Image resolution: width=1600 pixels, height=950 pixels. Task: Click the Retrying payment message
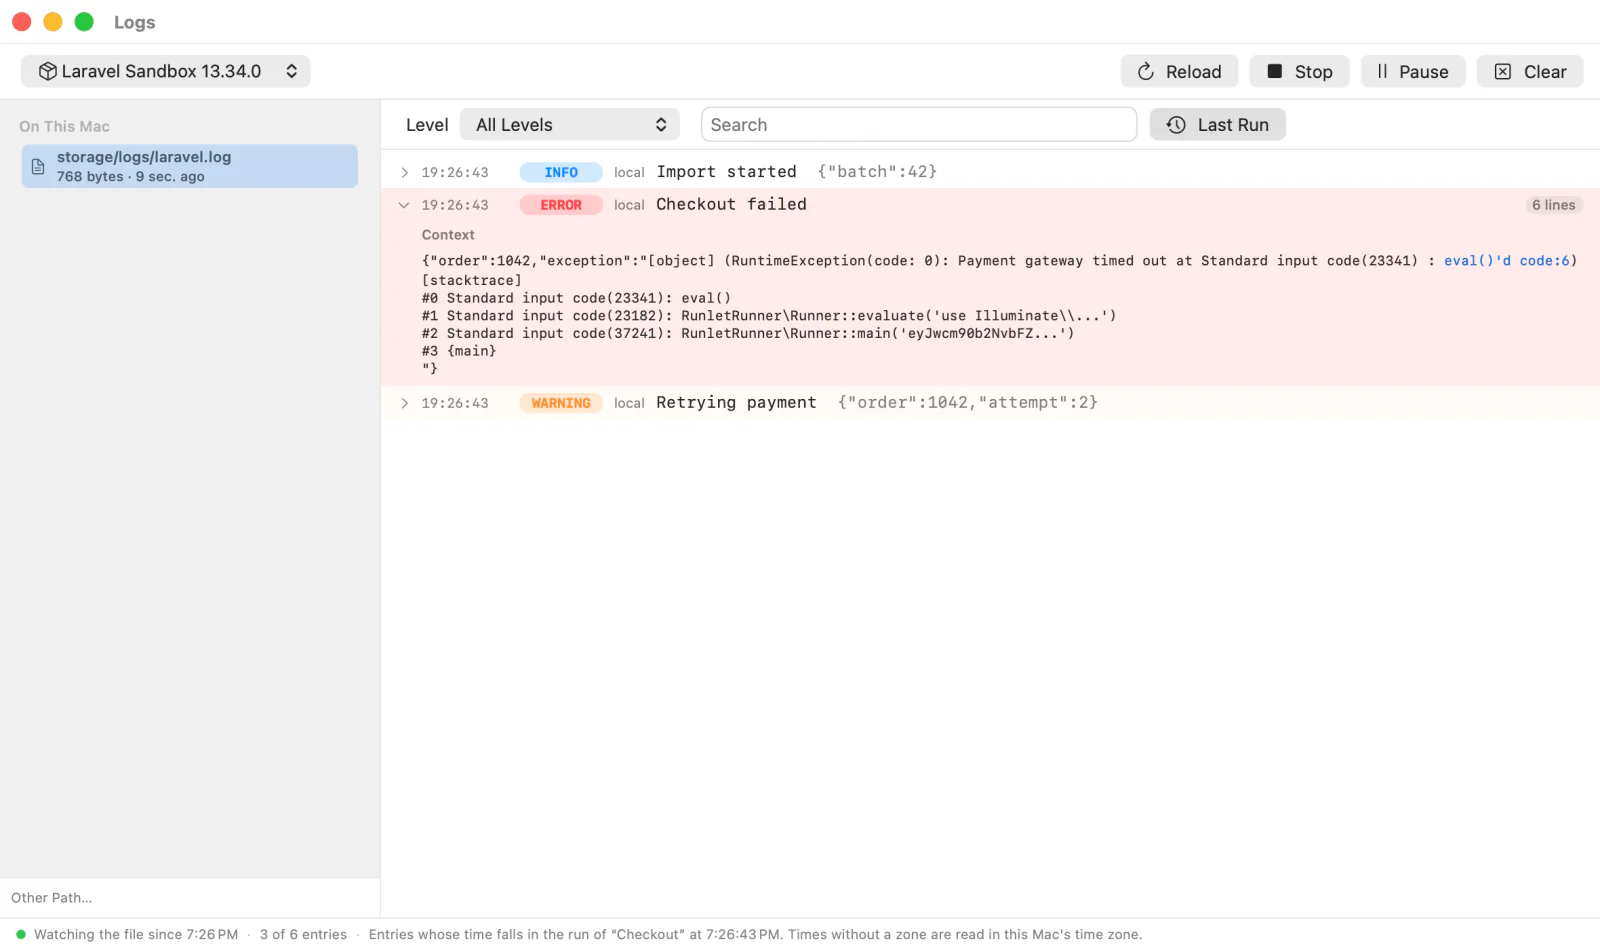pos(736,402)
